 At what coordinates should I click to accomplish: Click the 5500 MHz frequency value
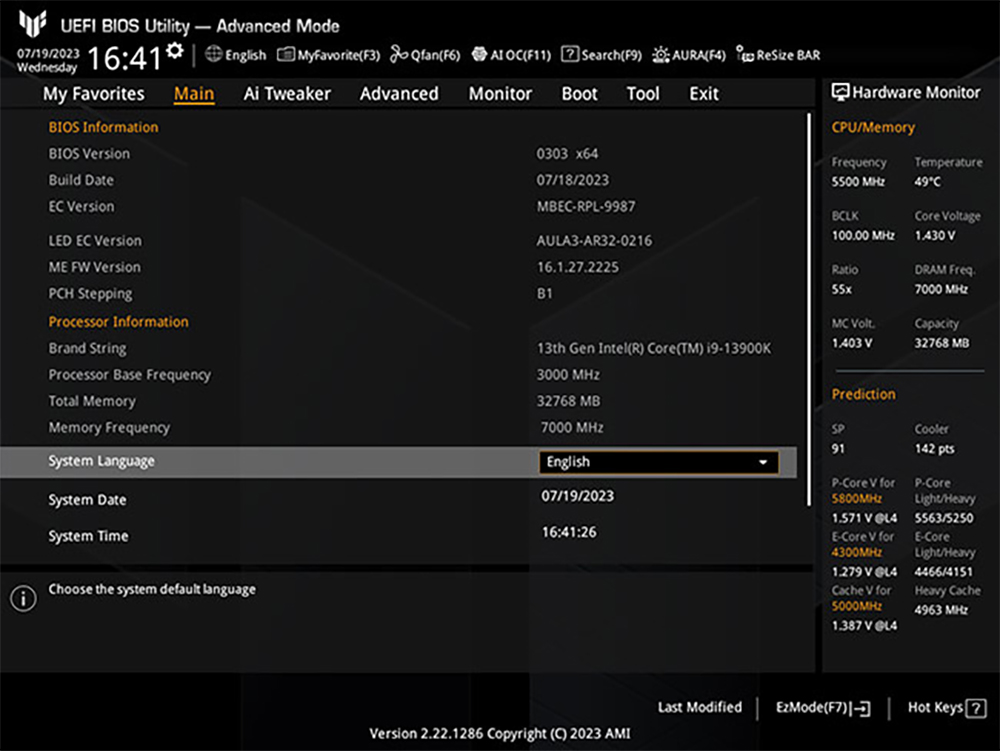pyautogui.click(x=858, y=182)
